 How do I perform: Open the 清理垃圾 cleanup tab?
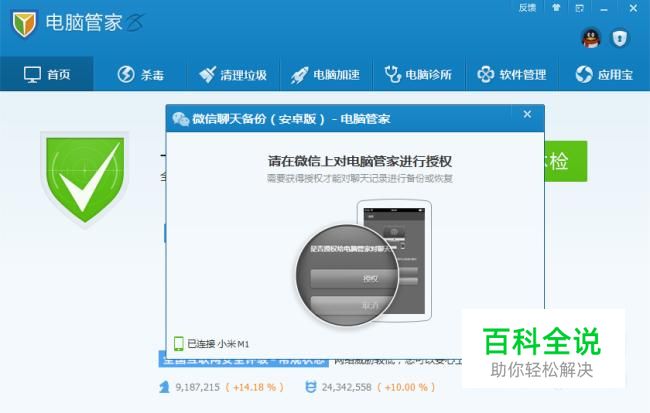(x=233, y=75)
